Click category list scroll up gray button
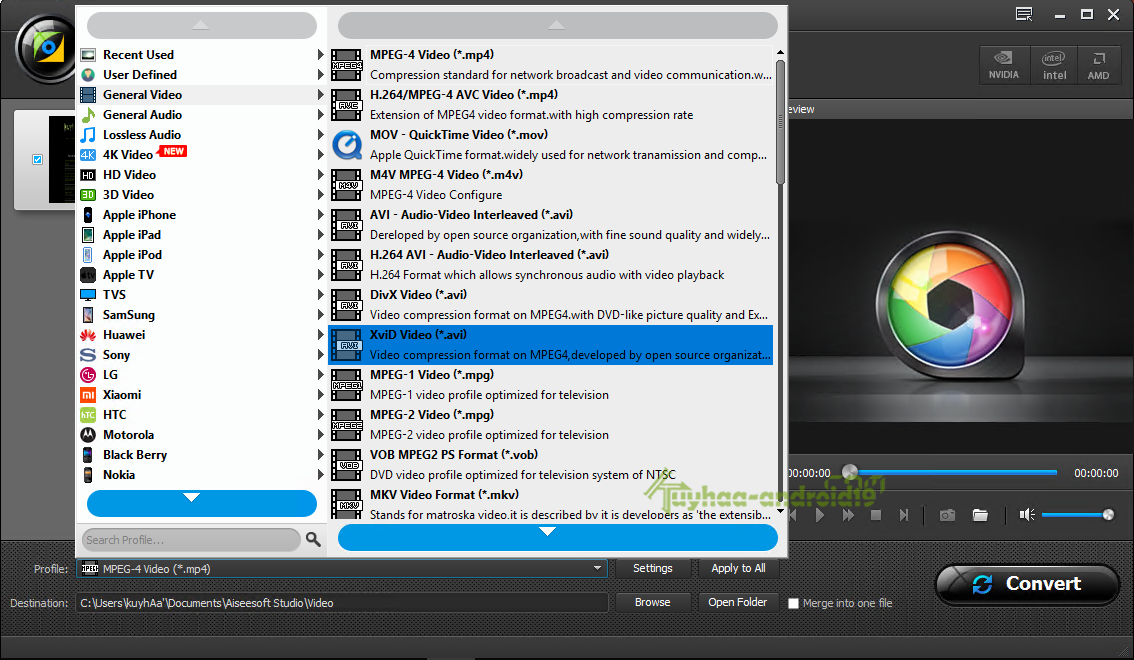Screen dimensions: 1134x660 tap(202, 25)
